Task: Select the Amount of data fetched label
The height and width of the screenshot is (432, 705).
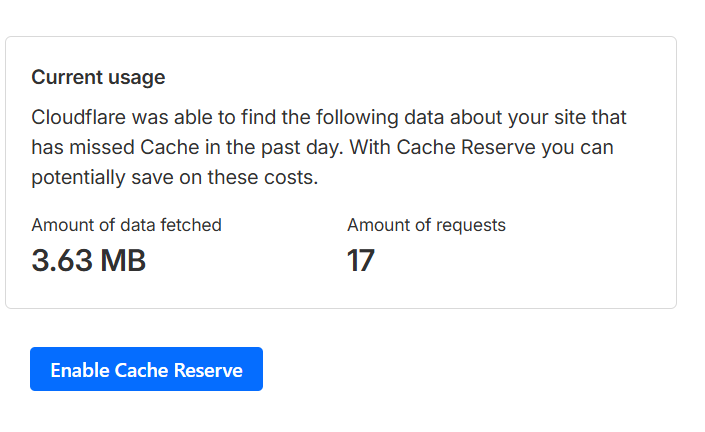Action: pos(126,225)
